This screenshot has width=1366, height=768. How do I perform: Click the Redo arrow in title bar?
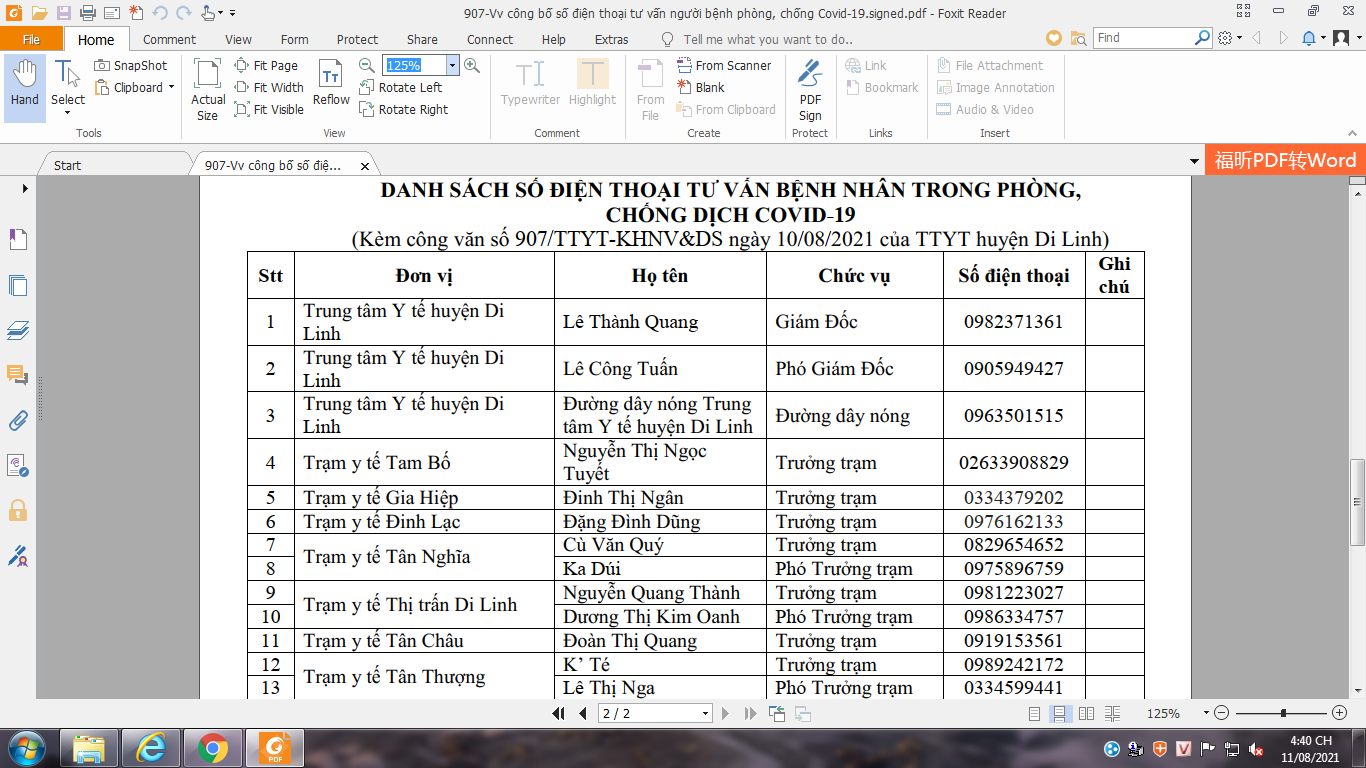(183, 13)
